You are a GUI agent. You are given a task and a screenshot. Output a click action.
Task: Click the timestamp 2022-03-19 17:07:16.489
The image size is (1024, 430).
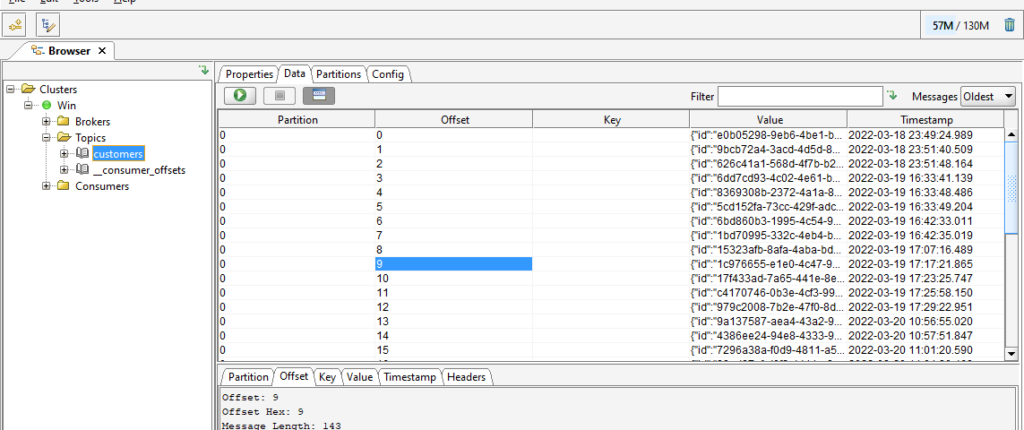[910, 250]
